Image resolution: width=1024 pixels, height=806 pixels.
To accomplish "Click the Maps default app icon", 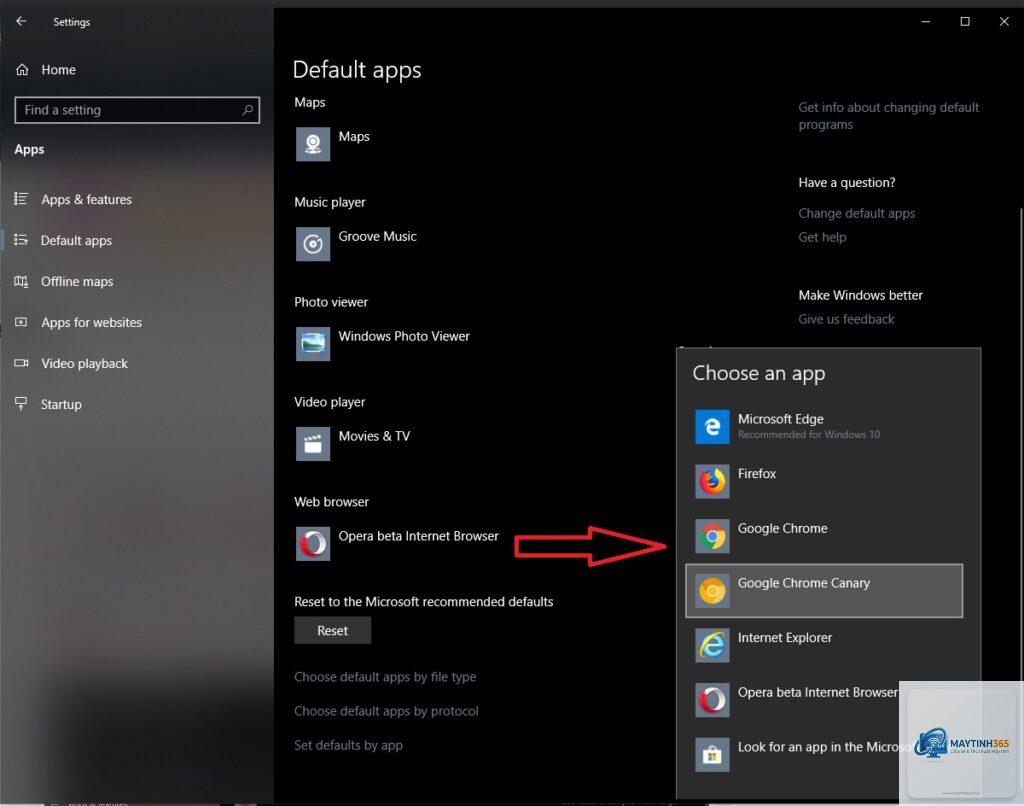I will click(313, 144).
